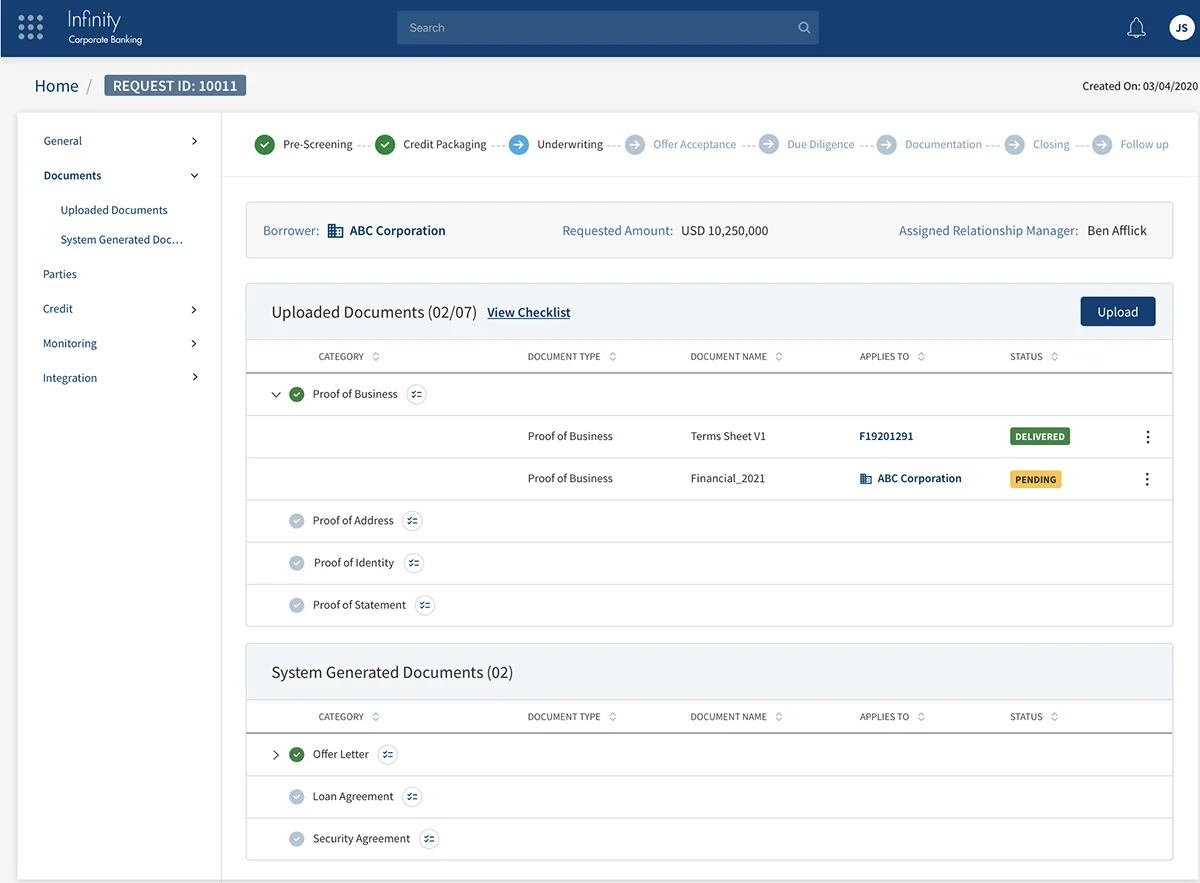Click into the Search input field
The image size is (1200, 883).
(608, 28)
